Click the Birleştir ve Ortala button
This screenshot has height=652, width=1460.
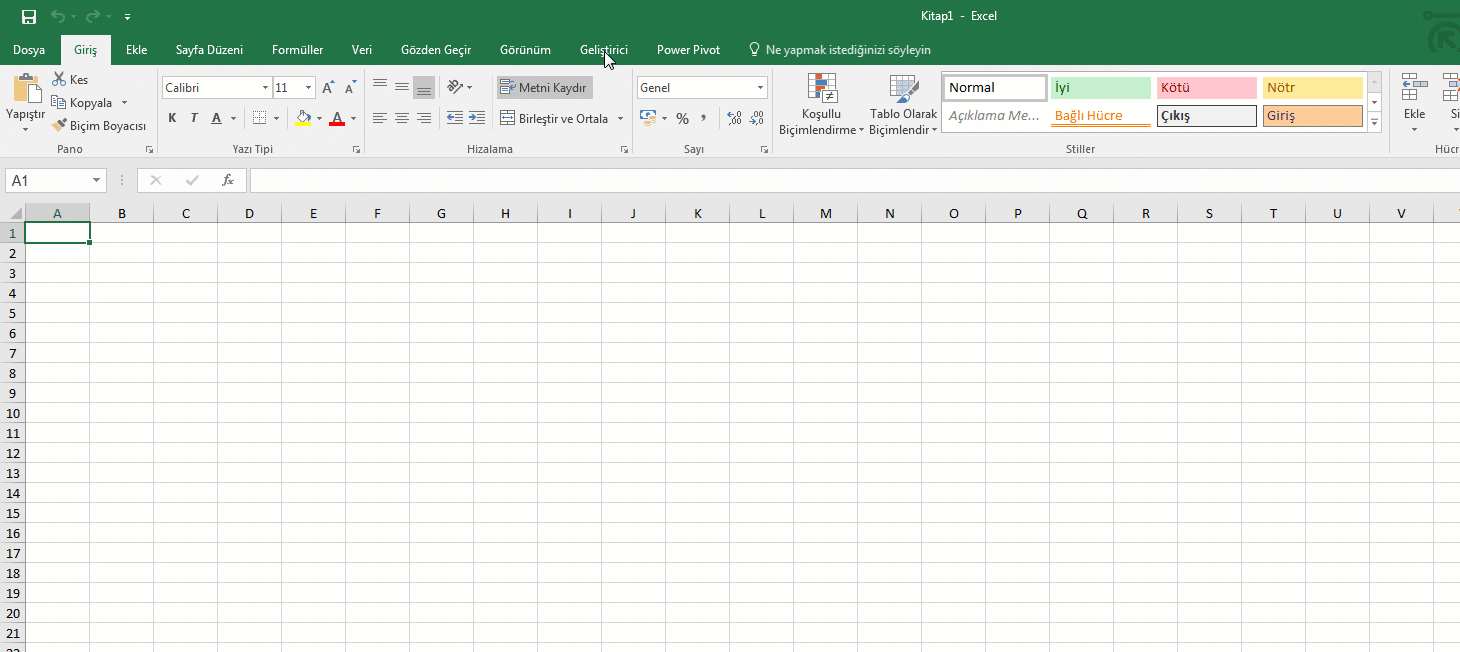click(554, 118)
